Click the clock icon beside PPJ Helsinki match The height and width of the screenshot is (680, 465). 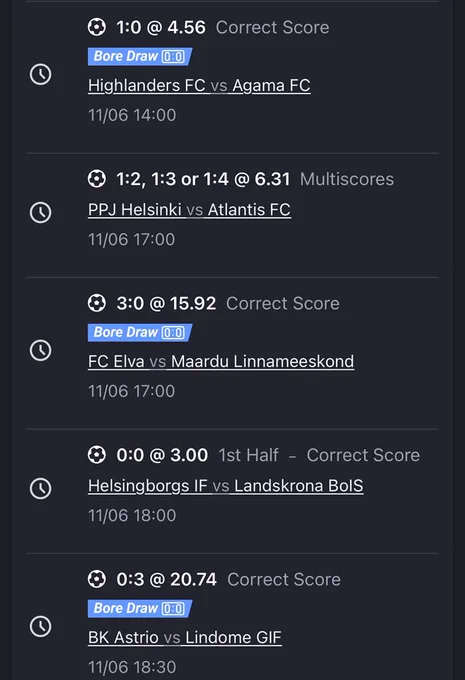[x=40, y=212]
